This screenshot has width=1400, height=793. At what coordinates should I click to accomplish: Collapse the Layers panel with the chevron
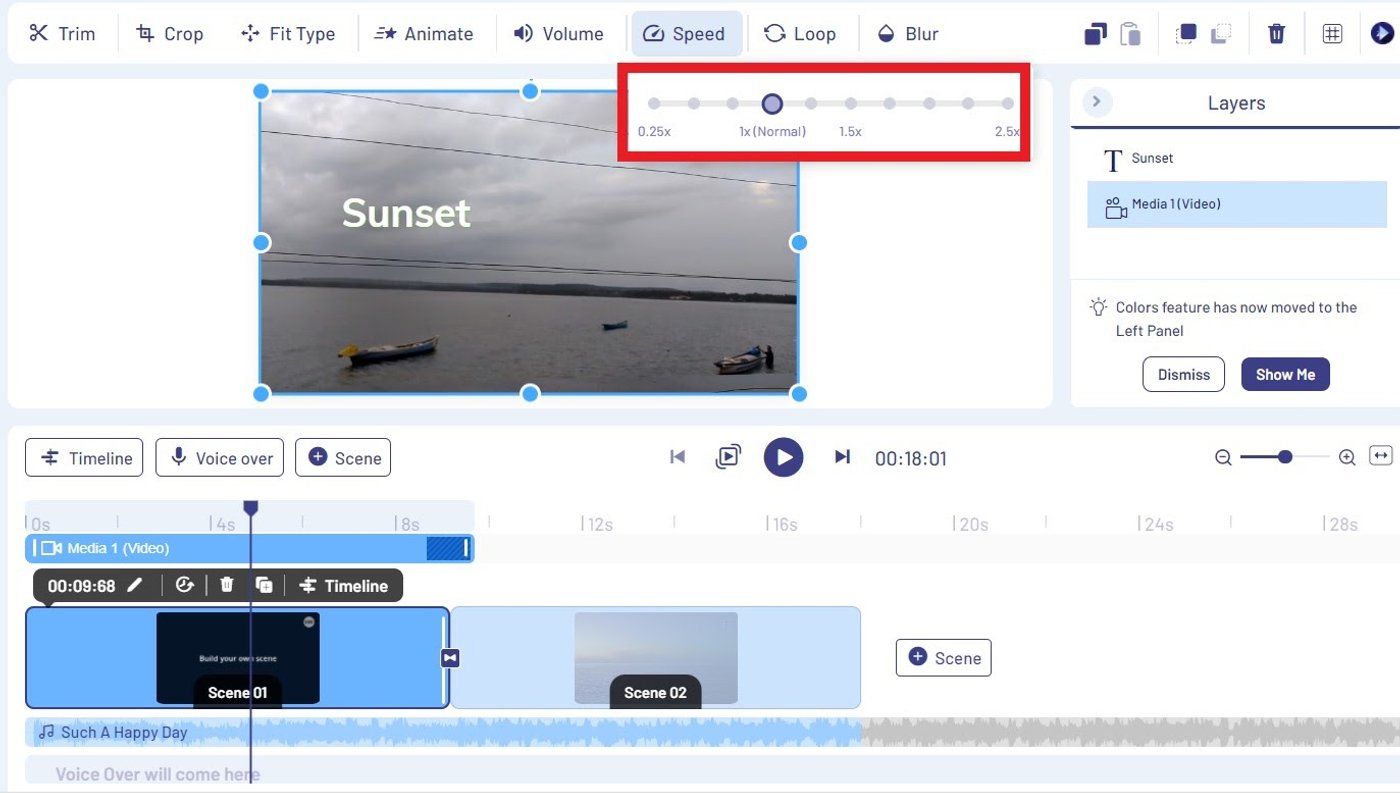[x=1096, y=101]
